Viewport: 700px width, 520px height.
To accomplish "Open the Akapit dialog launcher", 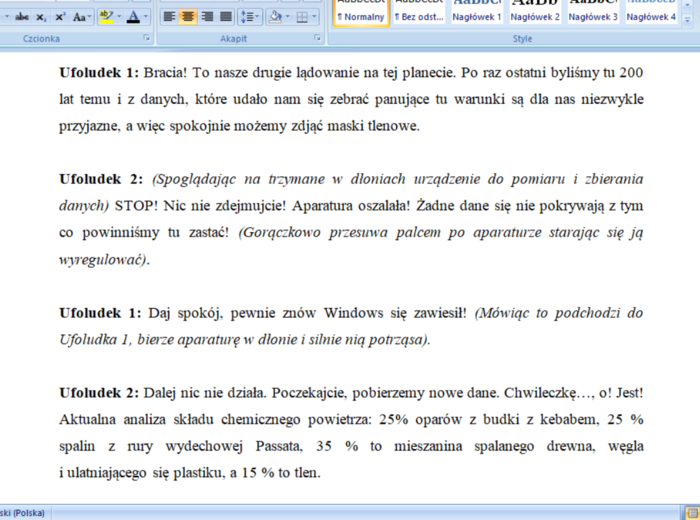I will [x=318, y=38].
